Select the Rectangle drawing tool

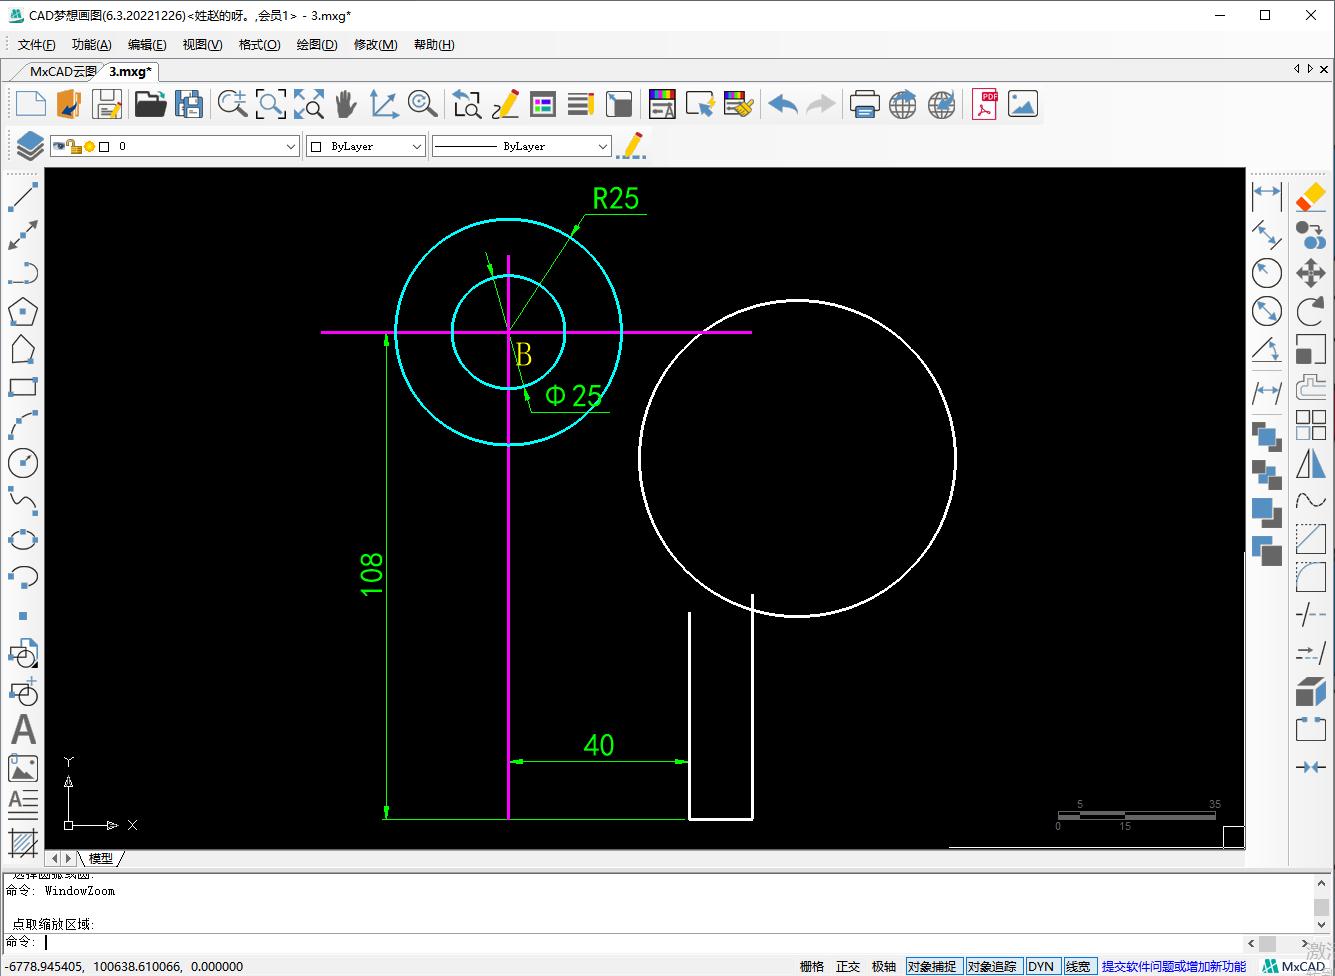(23, 387)
